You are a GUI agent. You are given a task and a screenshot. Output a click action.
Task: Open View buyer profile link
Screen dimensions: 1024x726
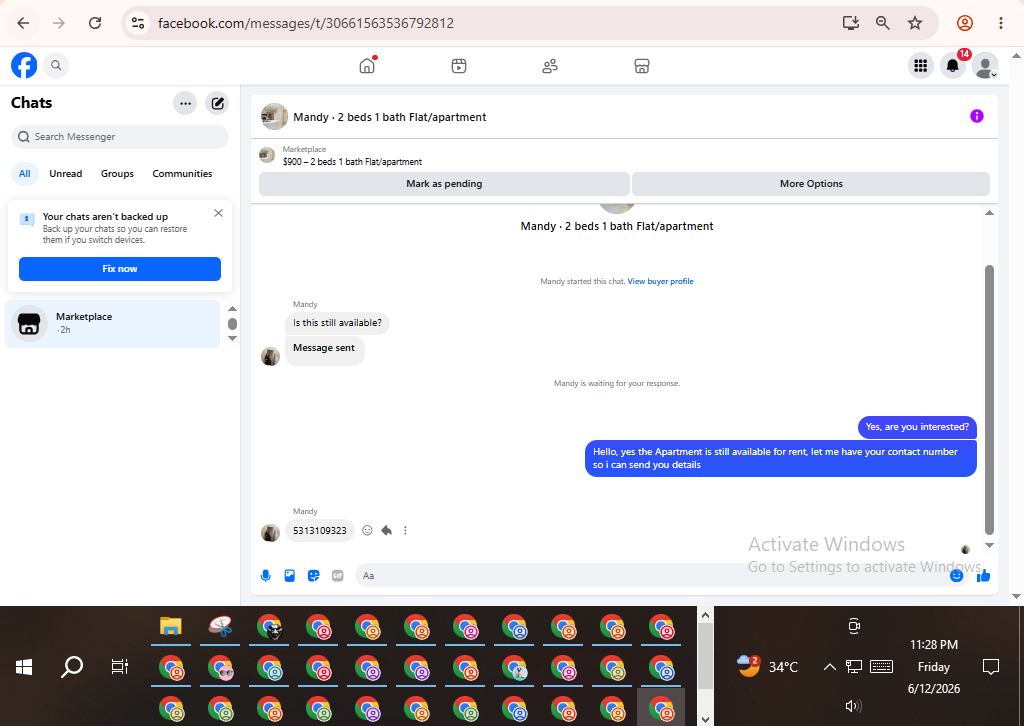[x=660, y=281]
